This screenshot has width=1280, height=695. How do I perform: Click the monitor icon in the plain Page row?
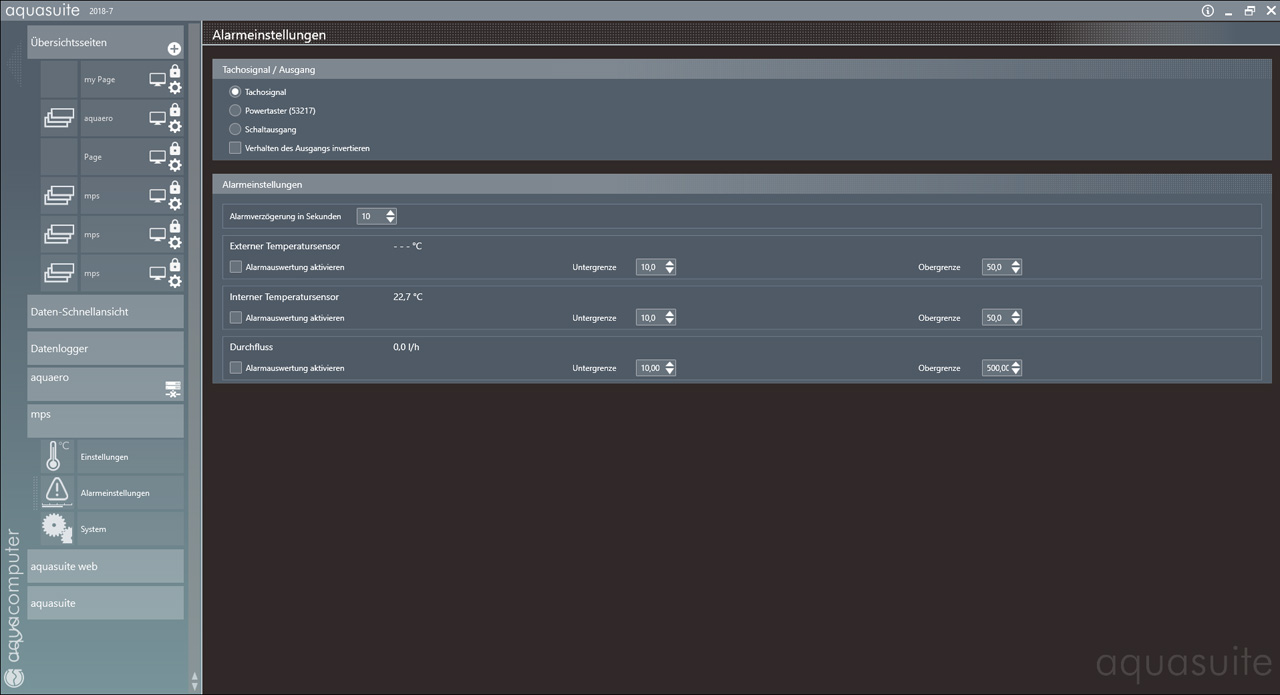(157, 157)
